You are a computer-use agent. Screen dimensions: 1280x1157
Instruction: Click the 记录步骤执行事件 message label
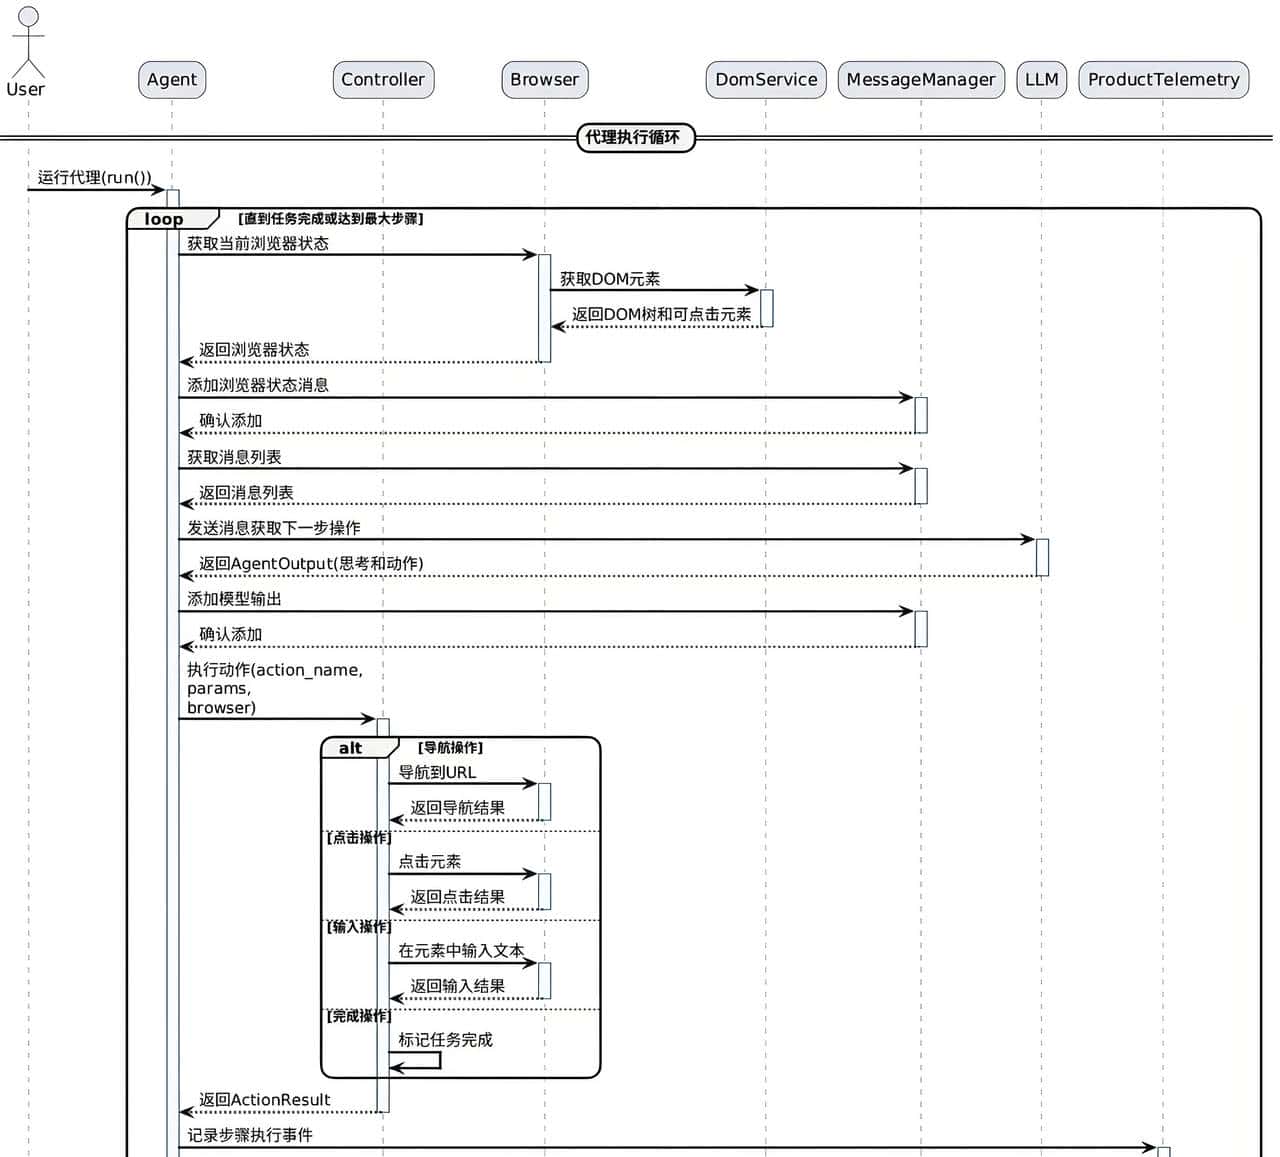pyautogui.click(x=250, y=1135)
